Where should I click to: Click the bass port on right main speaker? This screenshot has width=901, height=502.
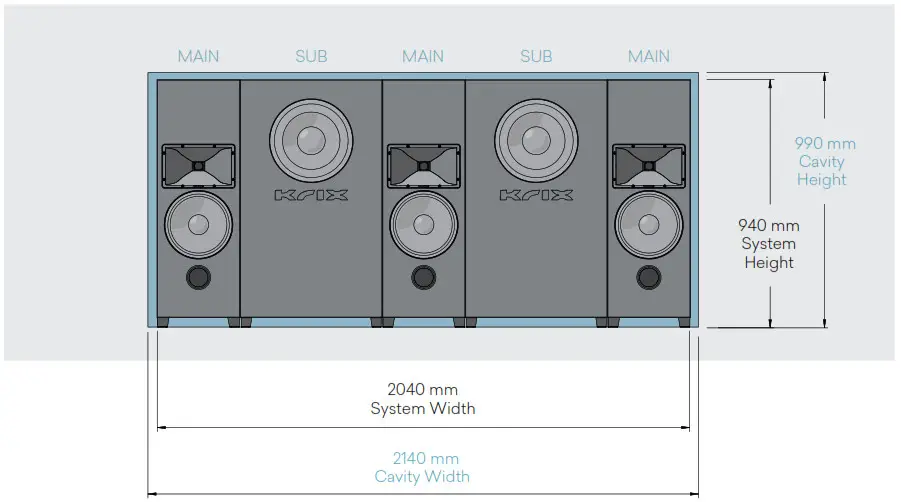[x=649, y=277]
